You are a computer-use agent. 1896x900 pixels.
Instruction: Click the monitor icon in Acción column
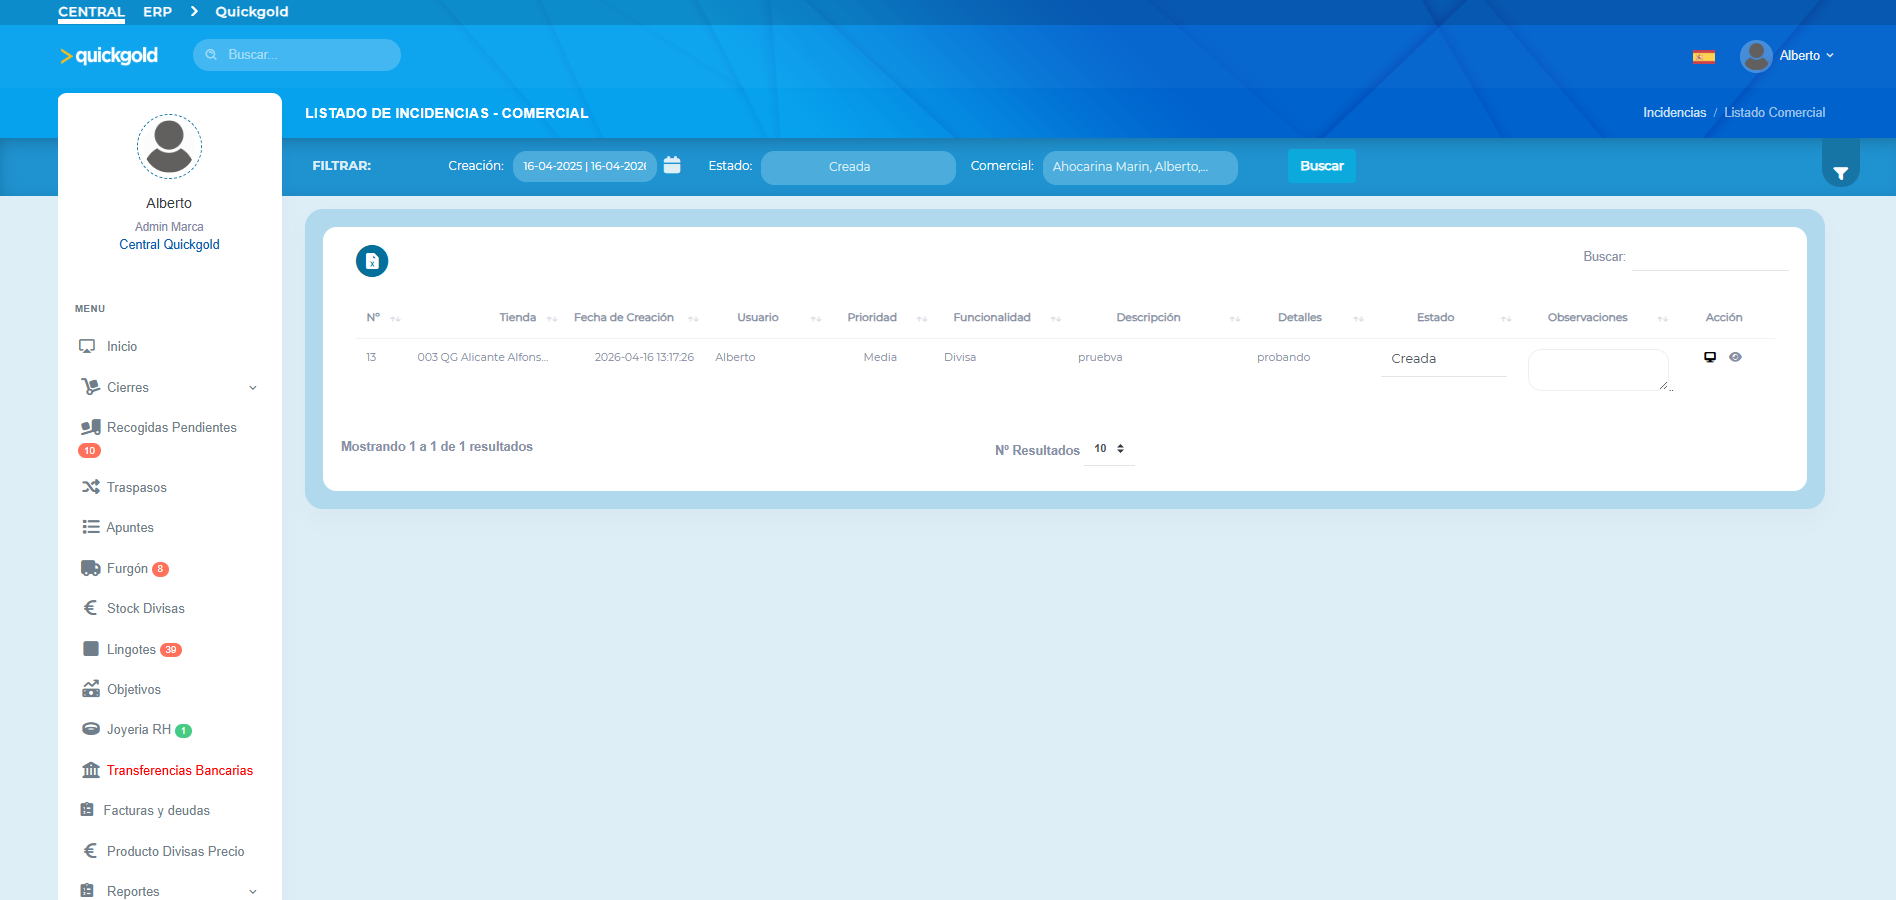1710,357
